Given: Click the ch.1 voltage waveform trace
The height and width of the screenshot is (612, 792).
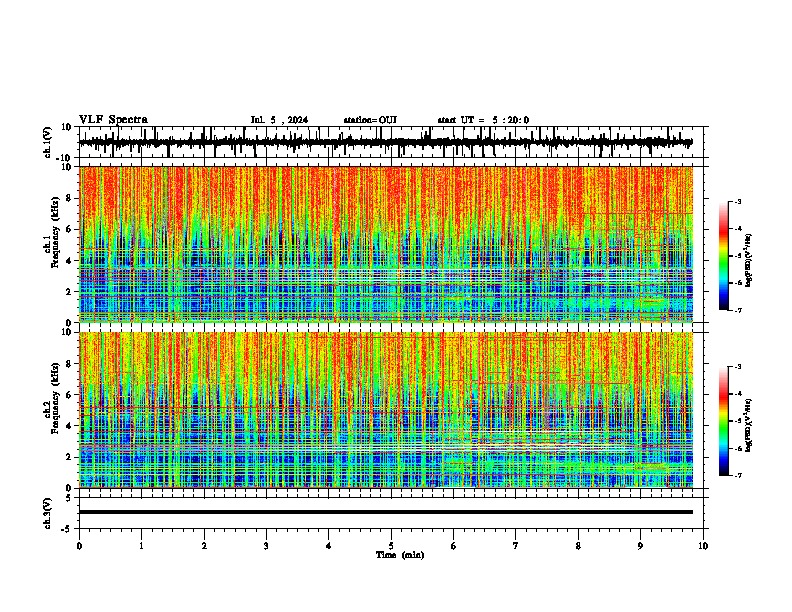Looking at the screenshot, I should [x=386, y=142].
